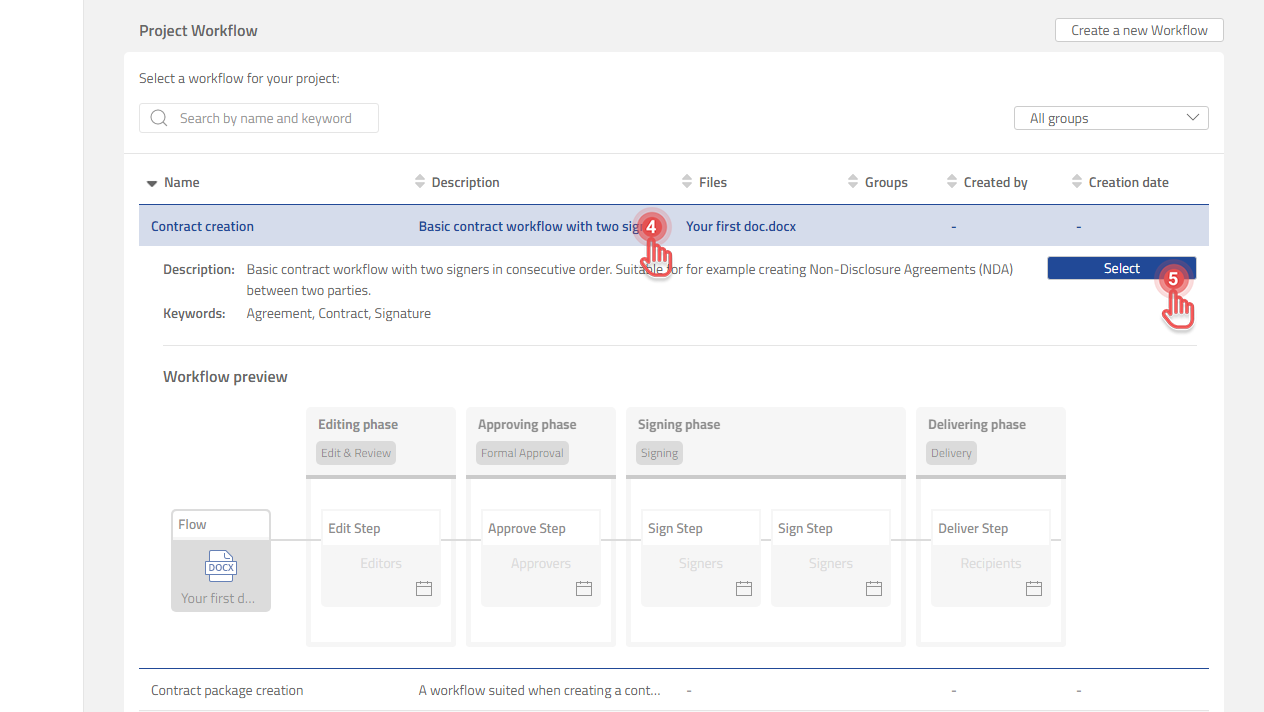Image resolution: width=1264 pixels, height=712 pixels.
Task: Click the Create a new Workflow button
Action: [x=1138, y=30]
